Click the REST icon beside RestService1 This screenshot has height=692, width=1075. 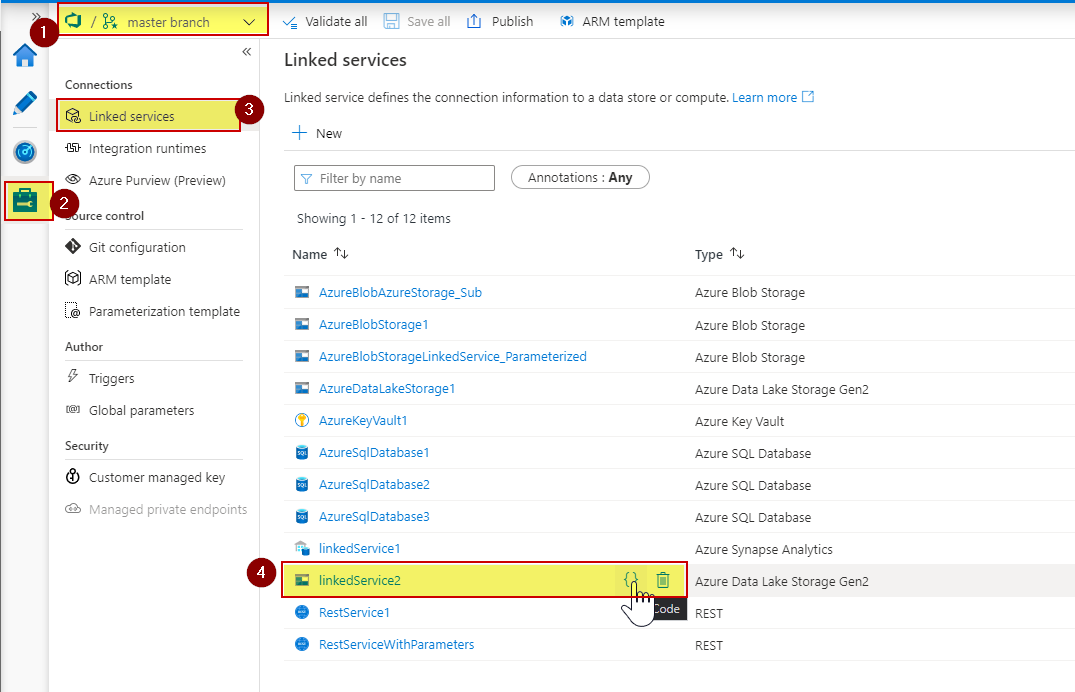(x=302, y=612)
